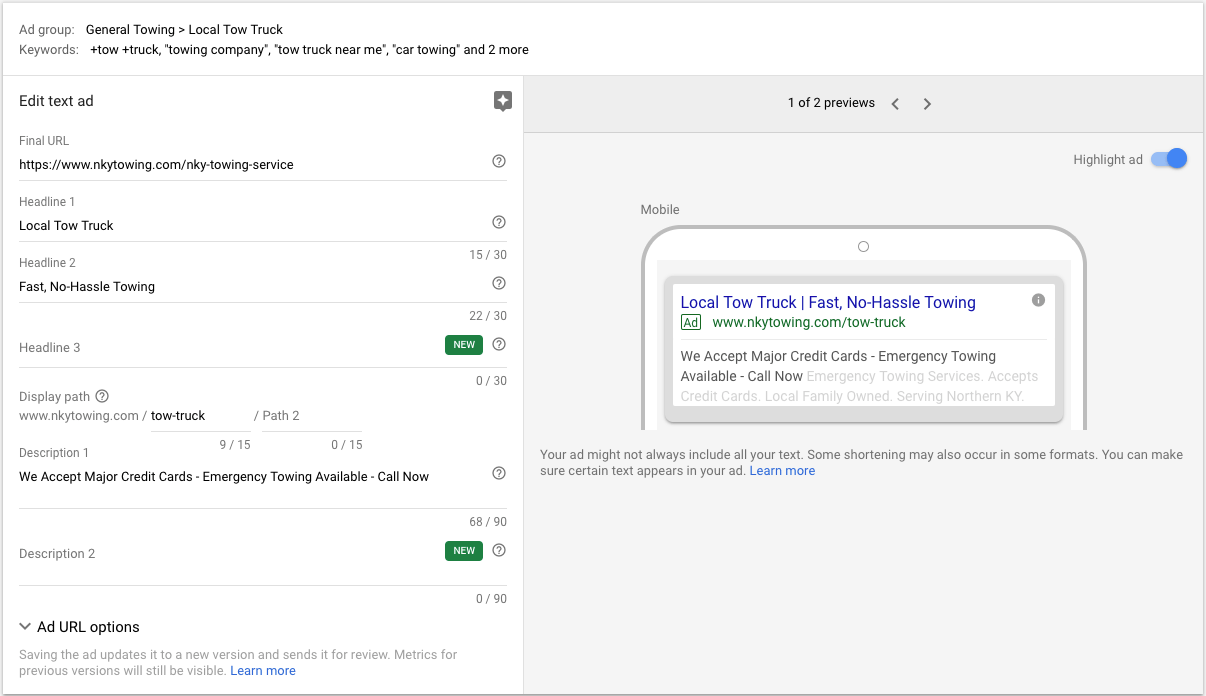Click Learn more link under Ad URL options

pyautogui.click(x=263, y=671)
